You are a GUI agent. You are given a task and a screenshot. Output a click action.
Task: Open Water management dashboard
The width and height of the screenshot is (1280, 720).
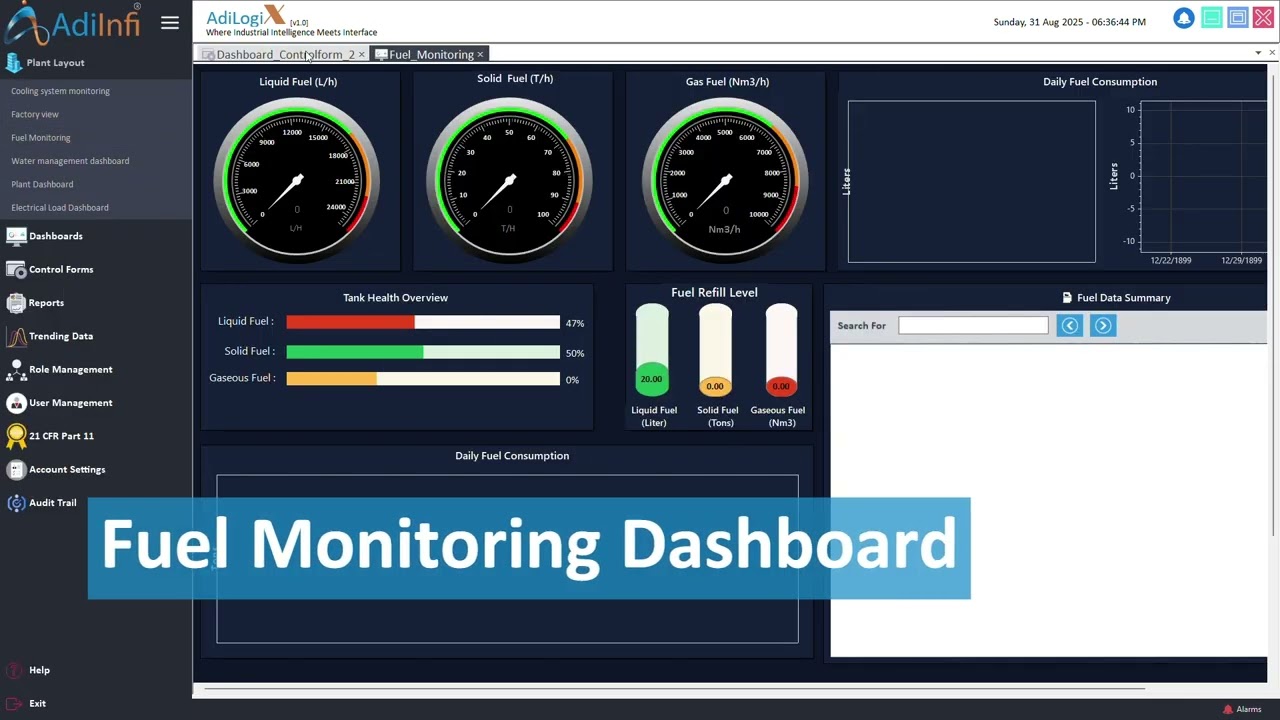coord(70,161)
